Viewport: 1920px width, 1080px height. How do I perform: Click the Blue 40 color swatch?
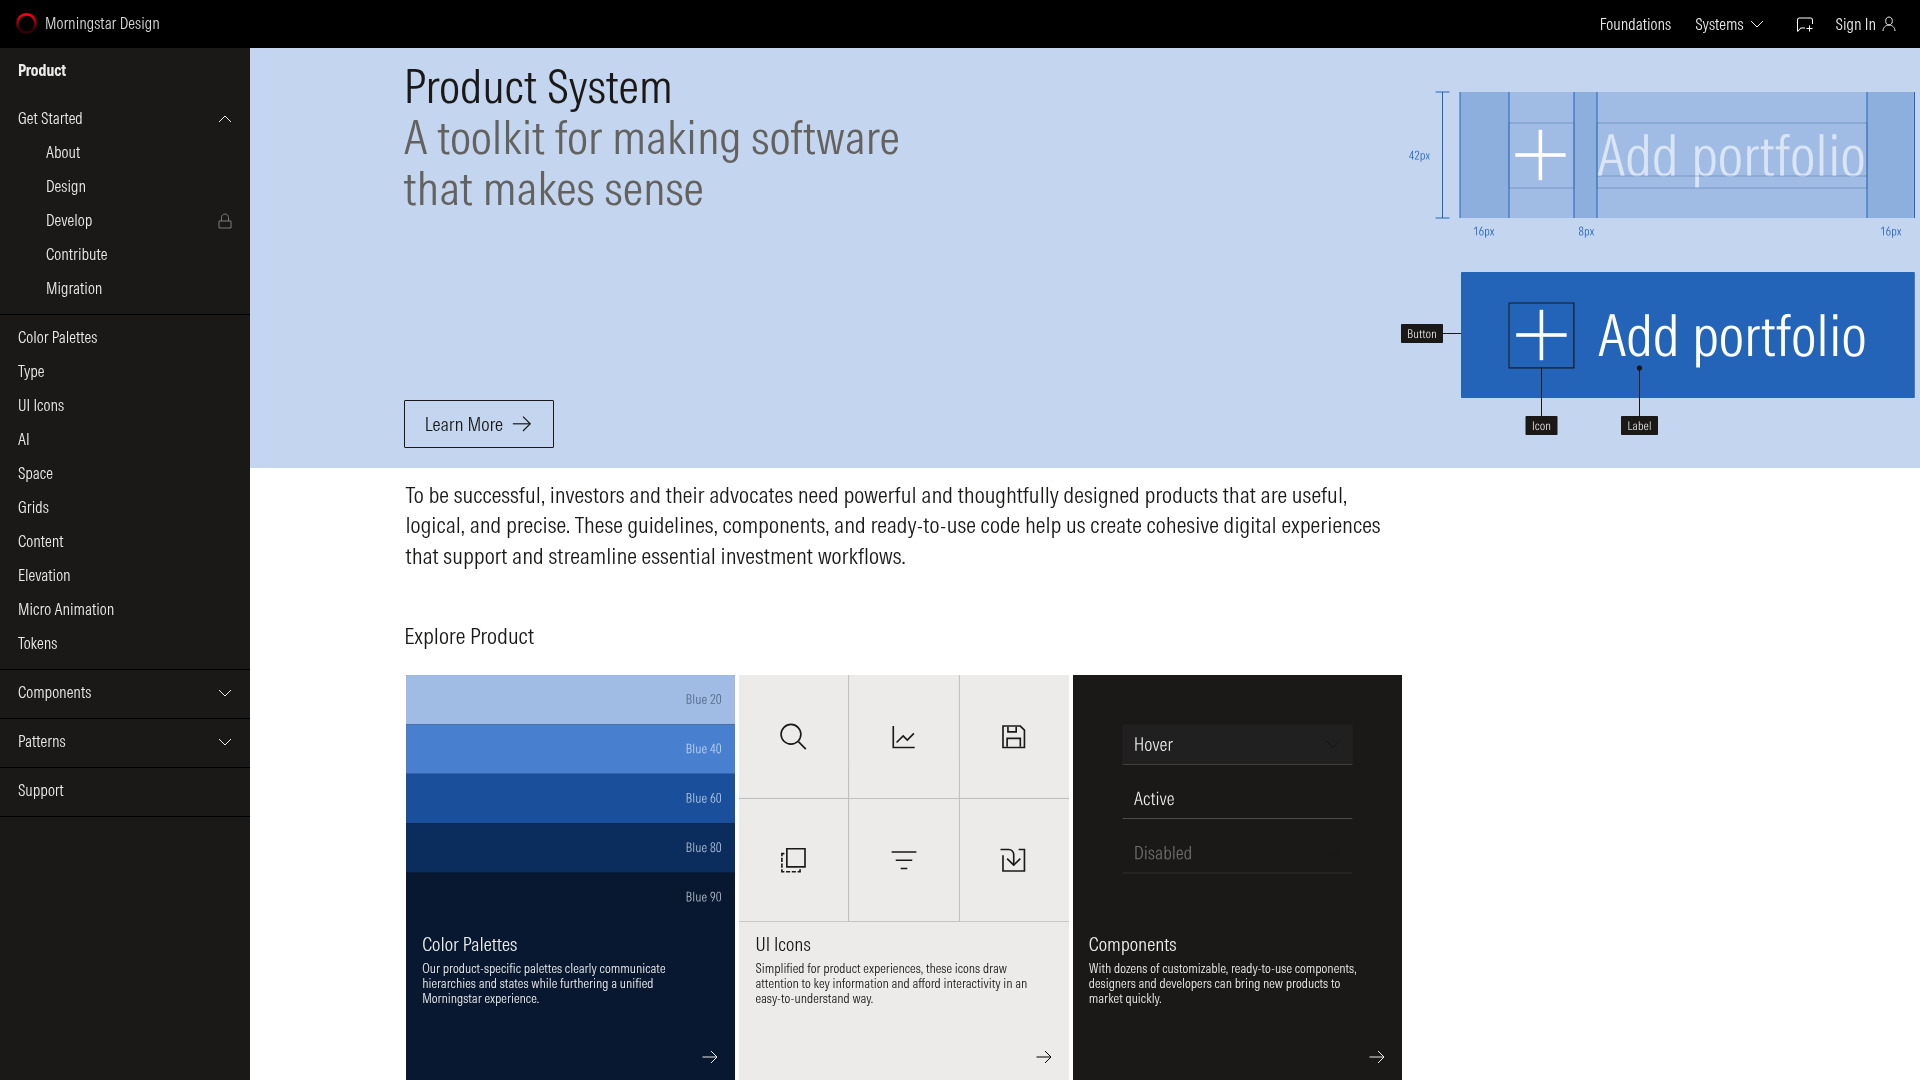coord(570,749)
